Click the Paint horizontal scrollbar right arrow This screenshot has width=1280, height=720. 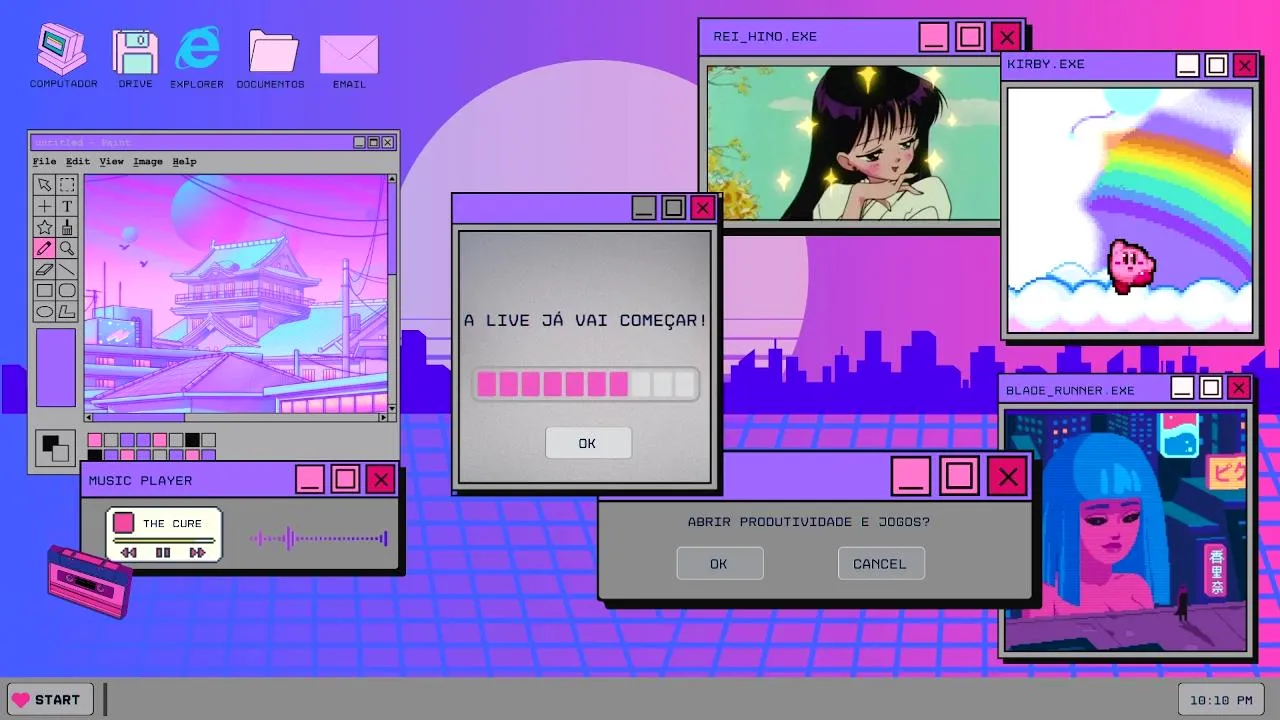(381, 417)
